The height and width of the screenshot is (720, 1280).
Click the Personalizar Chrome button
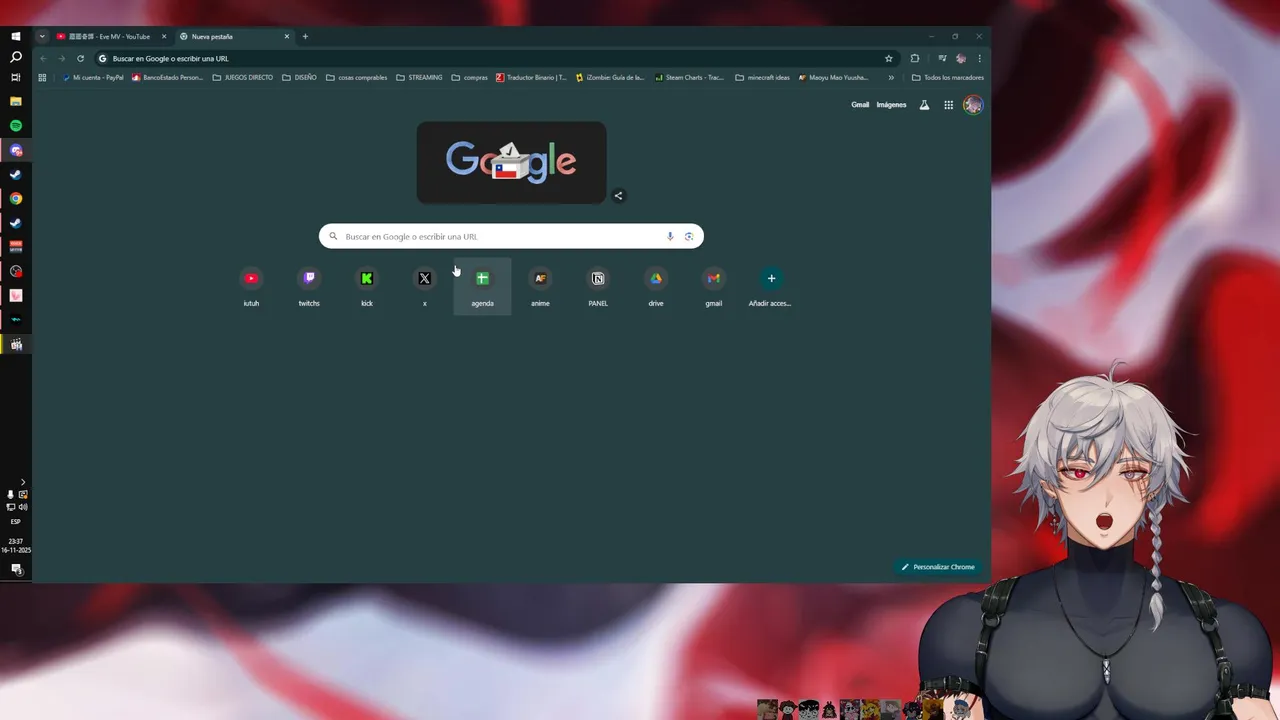click(938, 567)
